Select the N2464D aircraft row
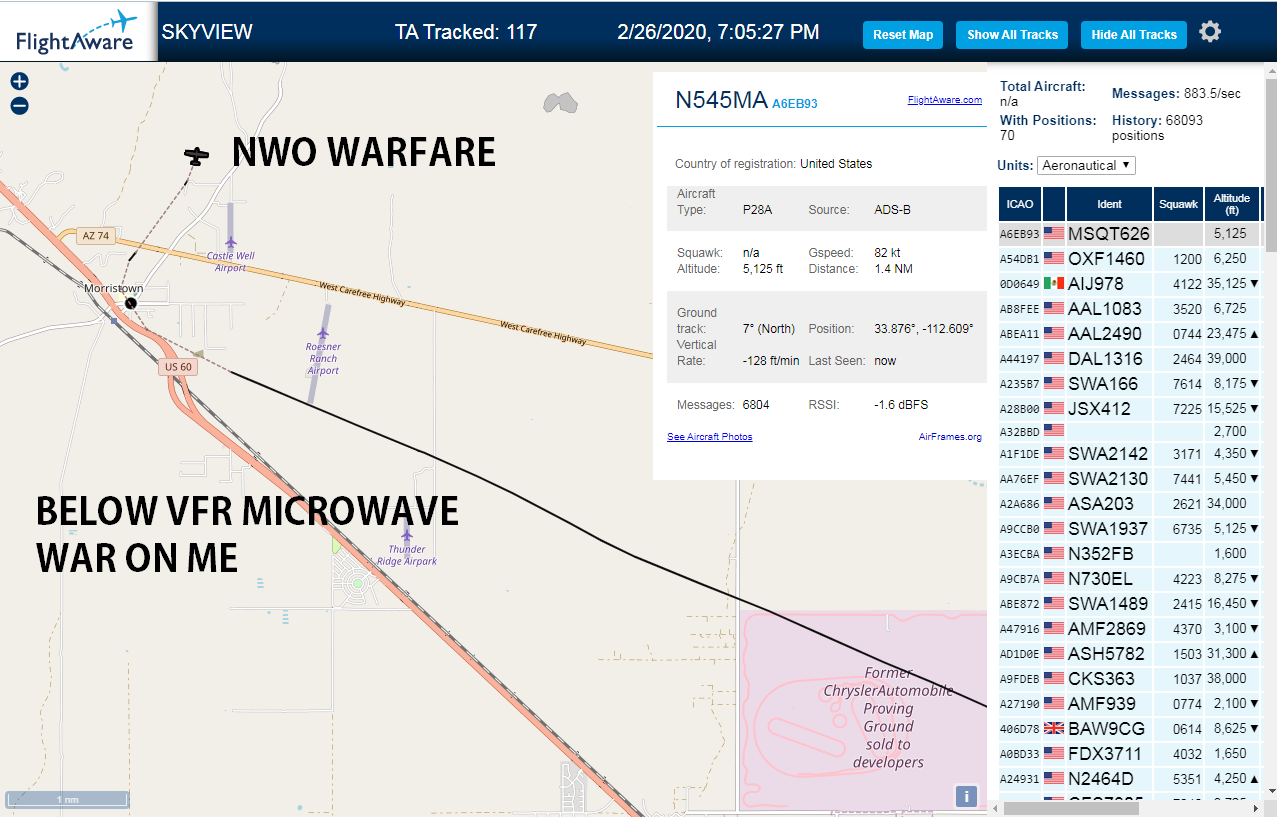Image resolution: width=1277 pixels, height=817 pixels. click(1130, 778)
